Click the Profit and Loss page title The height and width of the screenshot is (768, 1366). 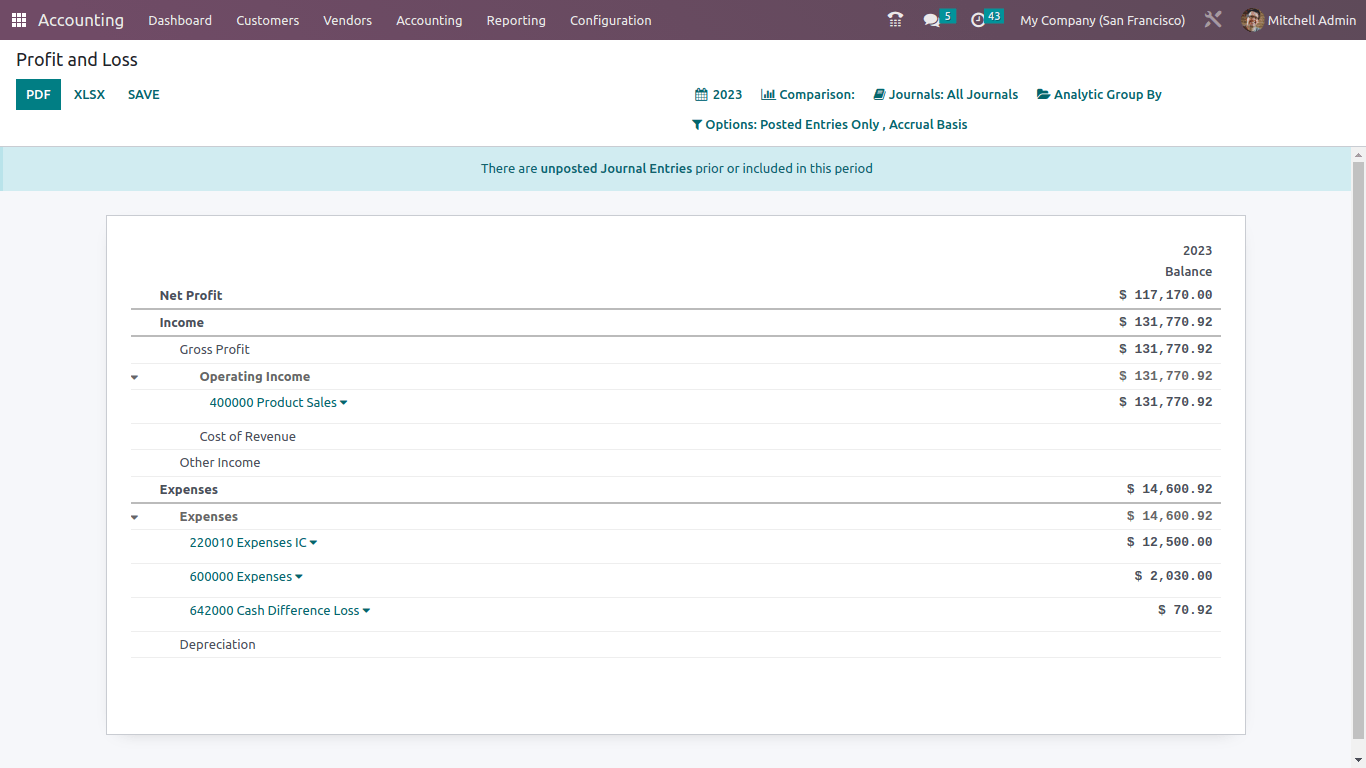pos(77,60)
